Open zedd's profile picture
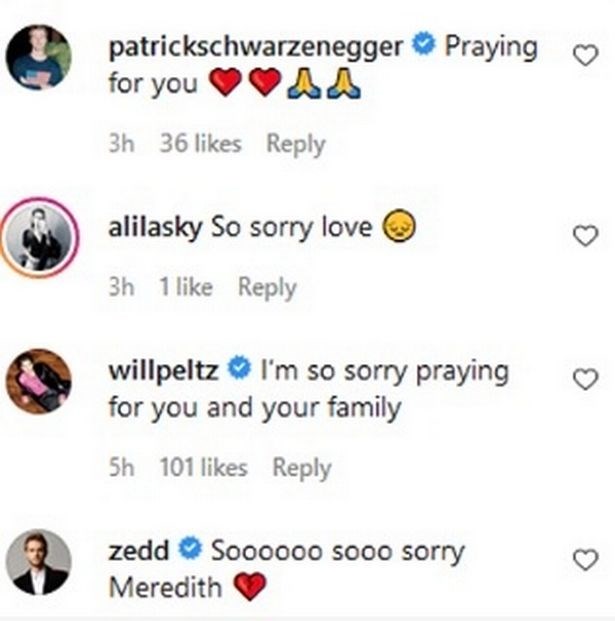 point(39,562)
